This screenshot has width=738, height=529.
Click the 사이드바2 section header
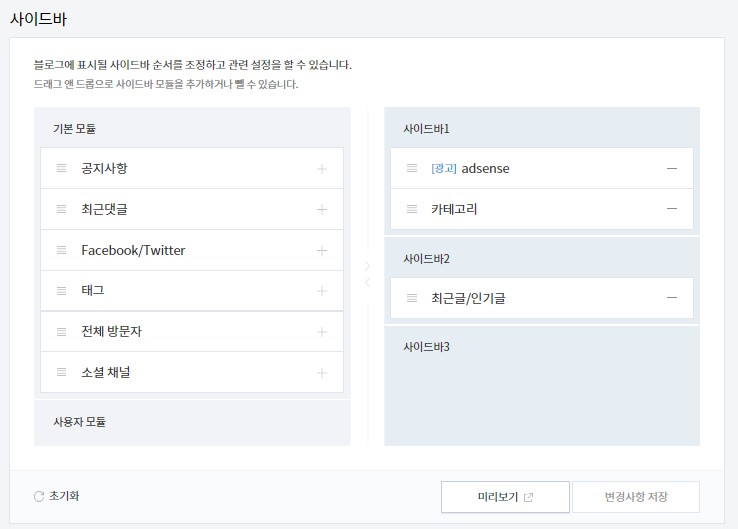click(x=426, y=258)
